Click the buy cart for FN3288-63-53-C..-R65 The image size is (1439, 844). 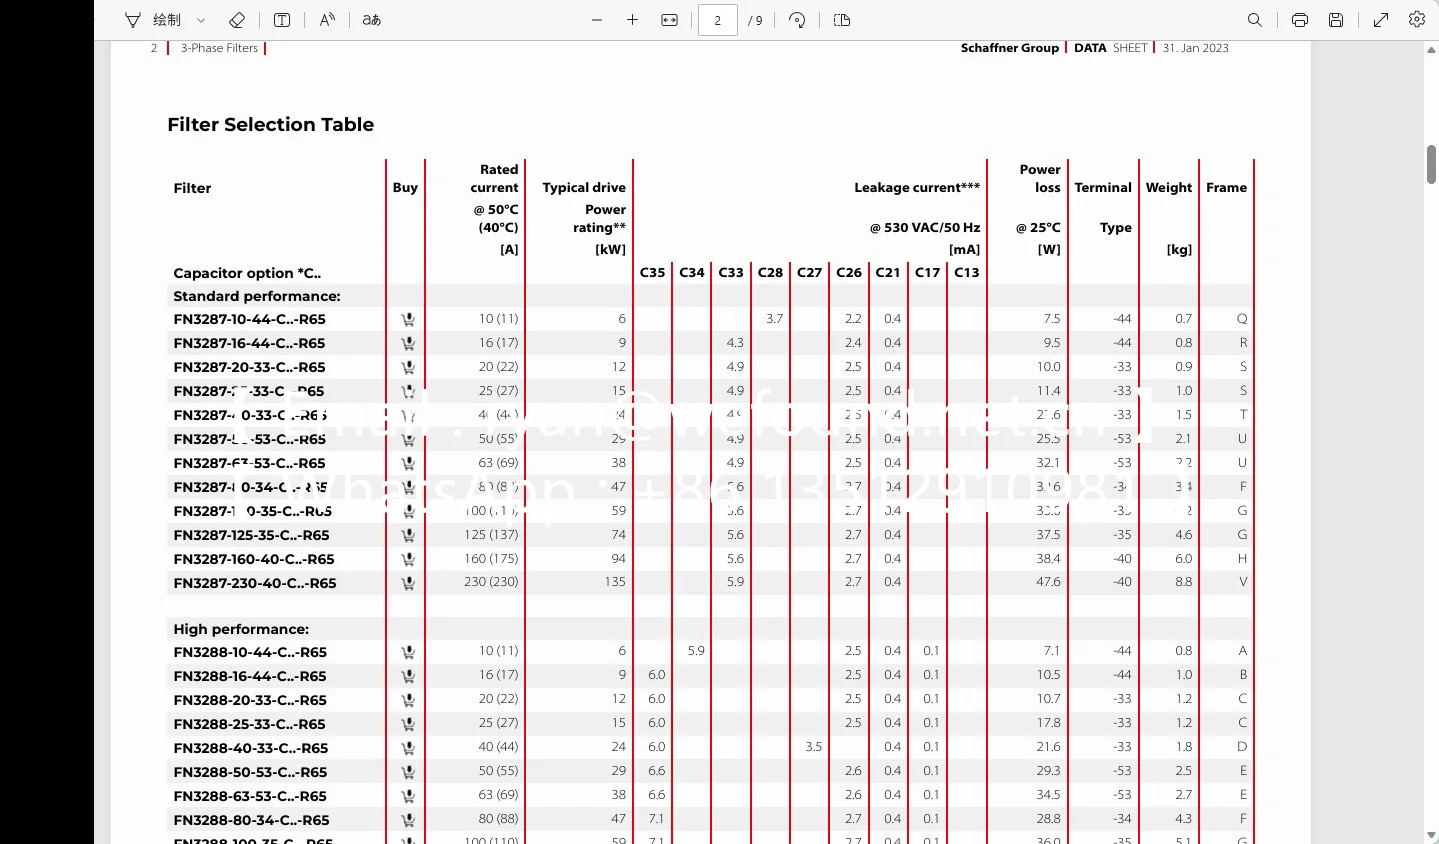tap(408, 796)
